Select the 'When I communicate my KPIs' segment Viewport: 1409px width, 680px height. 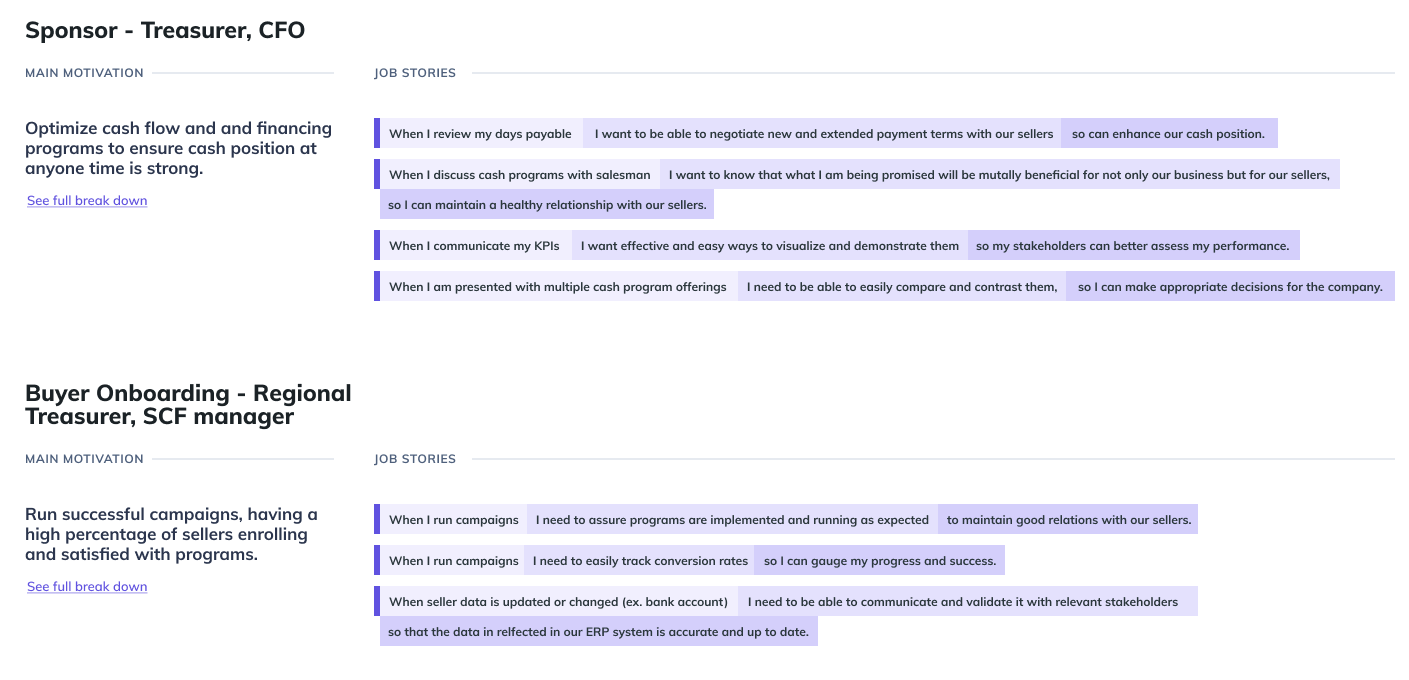(x=473, y=246)
